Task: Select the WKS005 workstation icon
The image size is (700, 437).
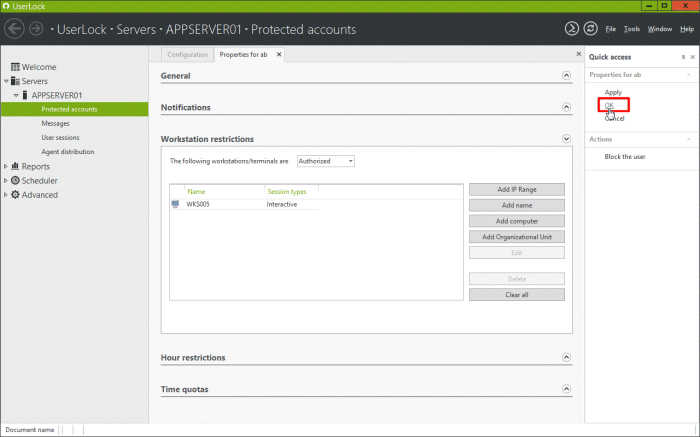Action: coord(176,204)
